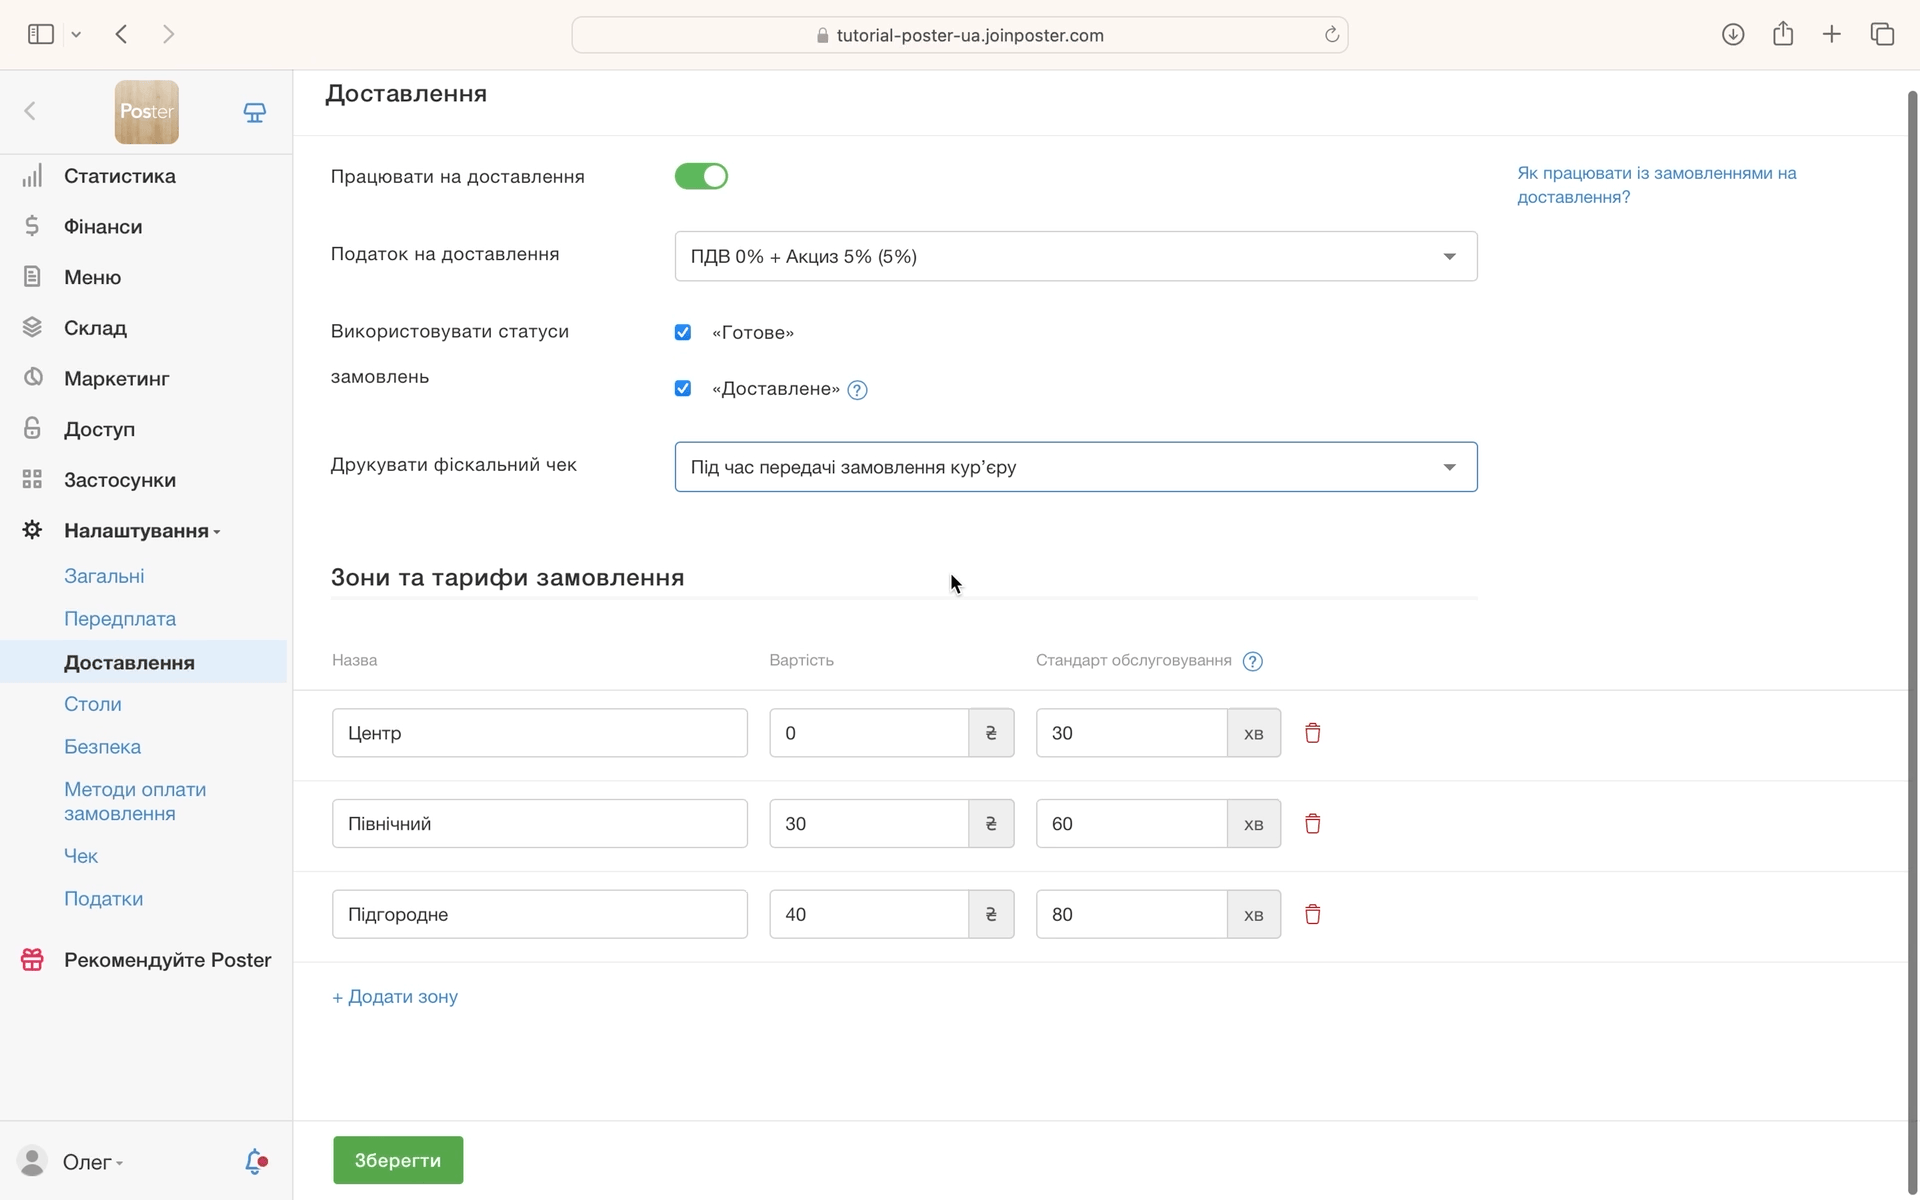The height and width of the screenshot is (1200, 1920).
Task: Click Зберегти button
Action: pos(398,1160)
